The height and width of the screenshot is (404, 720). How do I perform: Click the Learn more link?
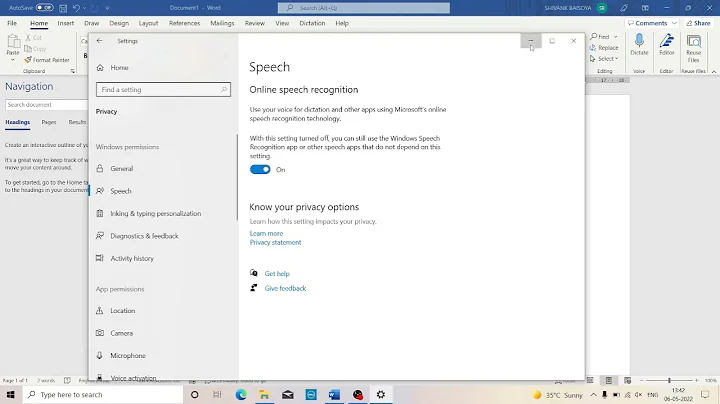tap(266, 233)
